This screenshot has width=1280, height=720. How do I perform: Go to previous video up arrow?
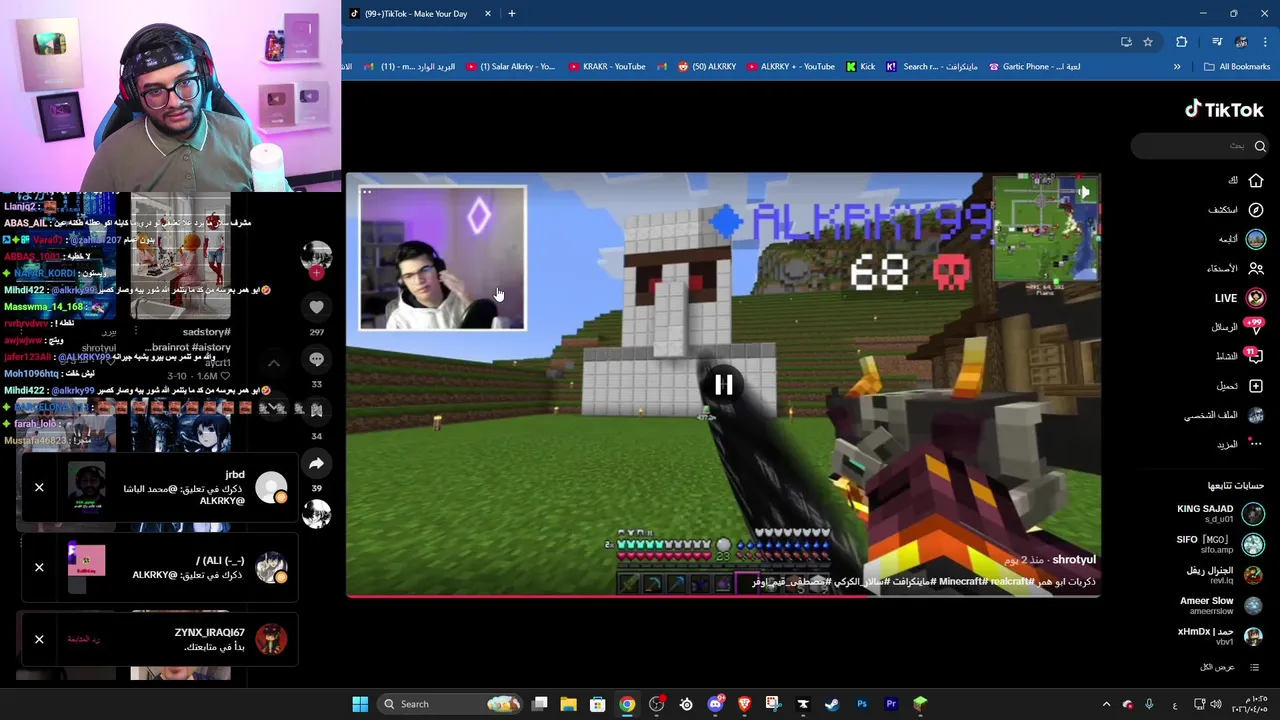[x=273, y=362]
